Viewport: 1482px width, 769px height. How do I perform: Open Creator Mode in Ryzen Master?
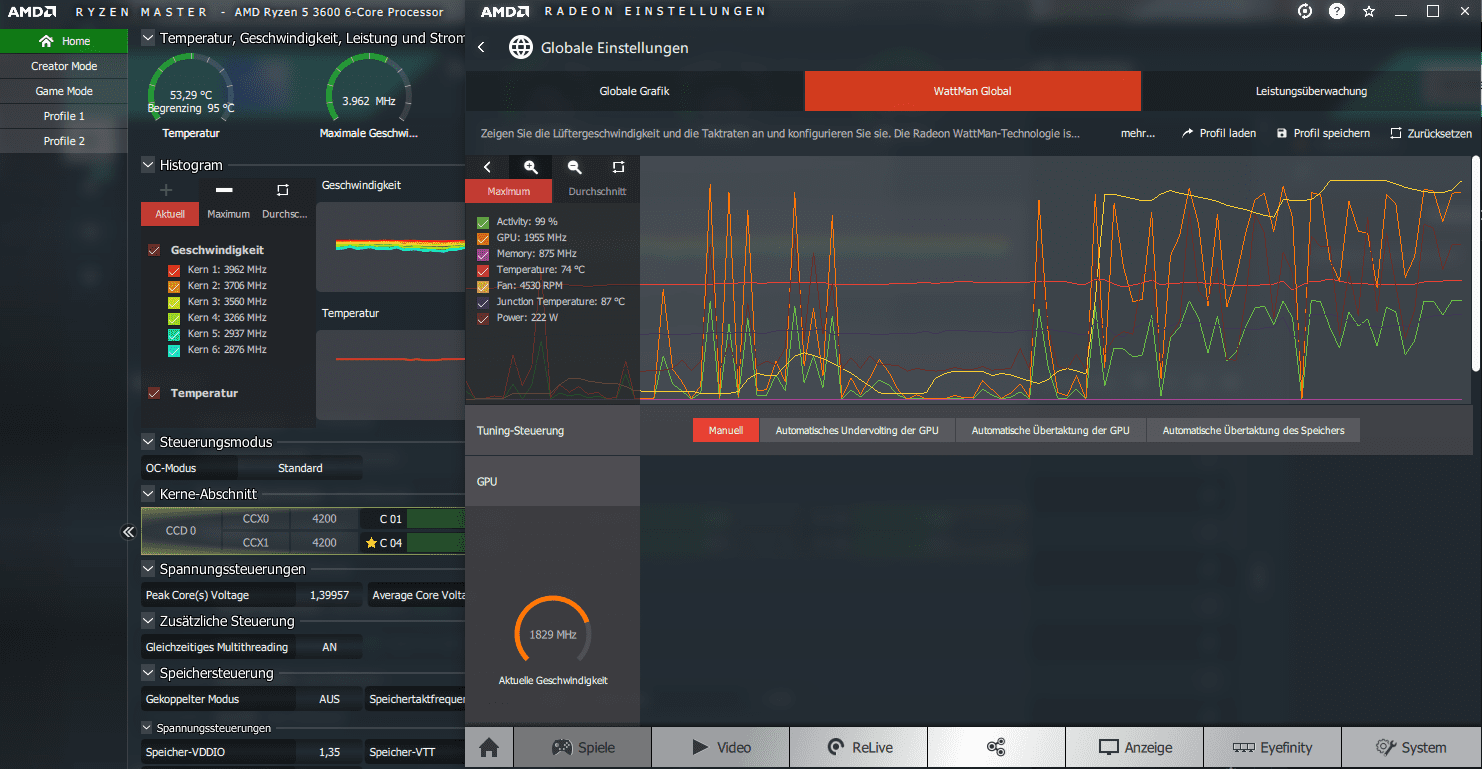point(64,66)
